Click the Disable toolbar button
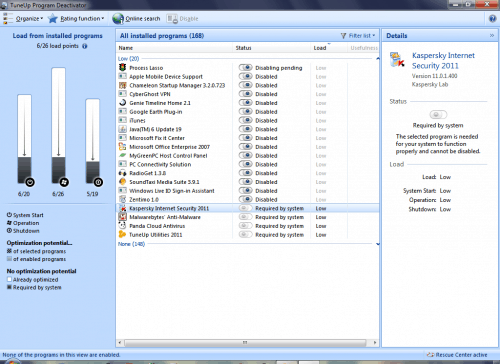The image size is (500, 364). tap(182, 19)
